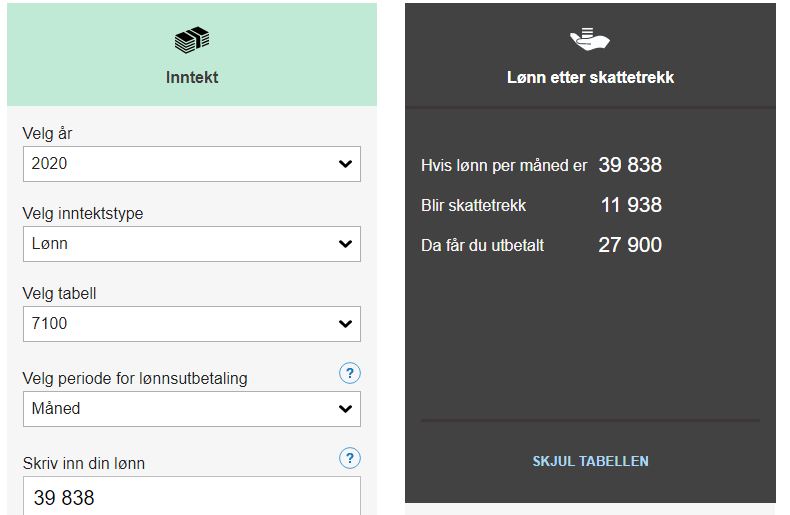
Task: Open the period dropdown showing Måned
Action: pos(192,409)
